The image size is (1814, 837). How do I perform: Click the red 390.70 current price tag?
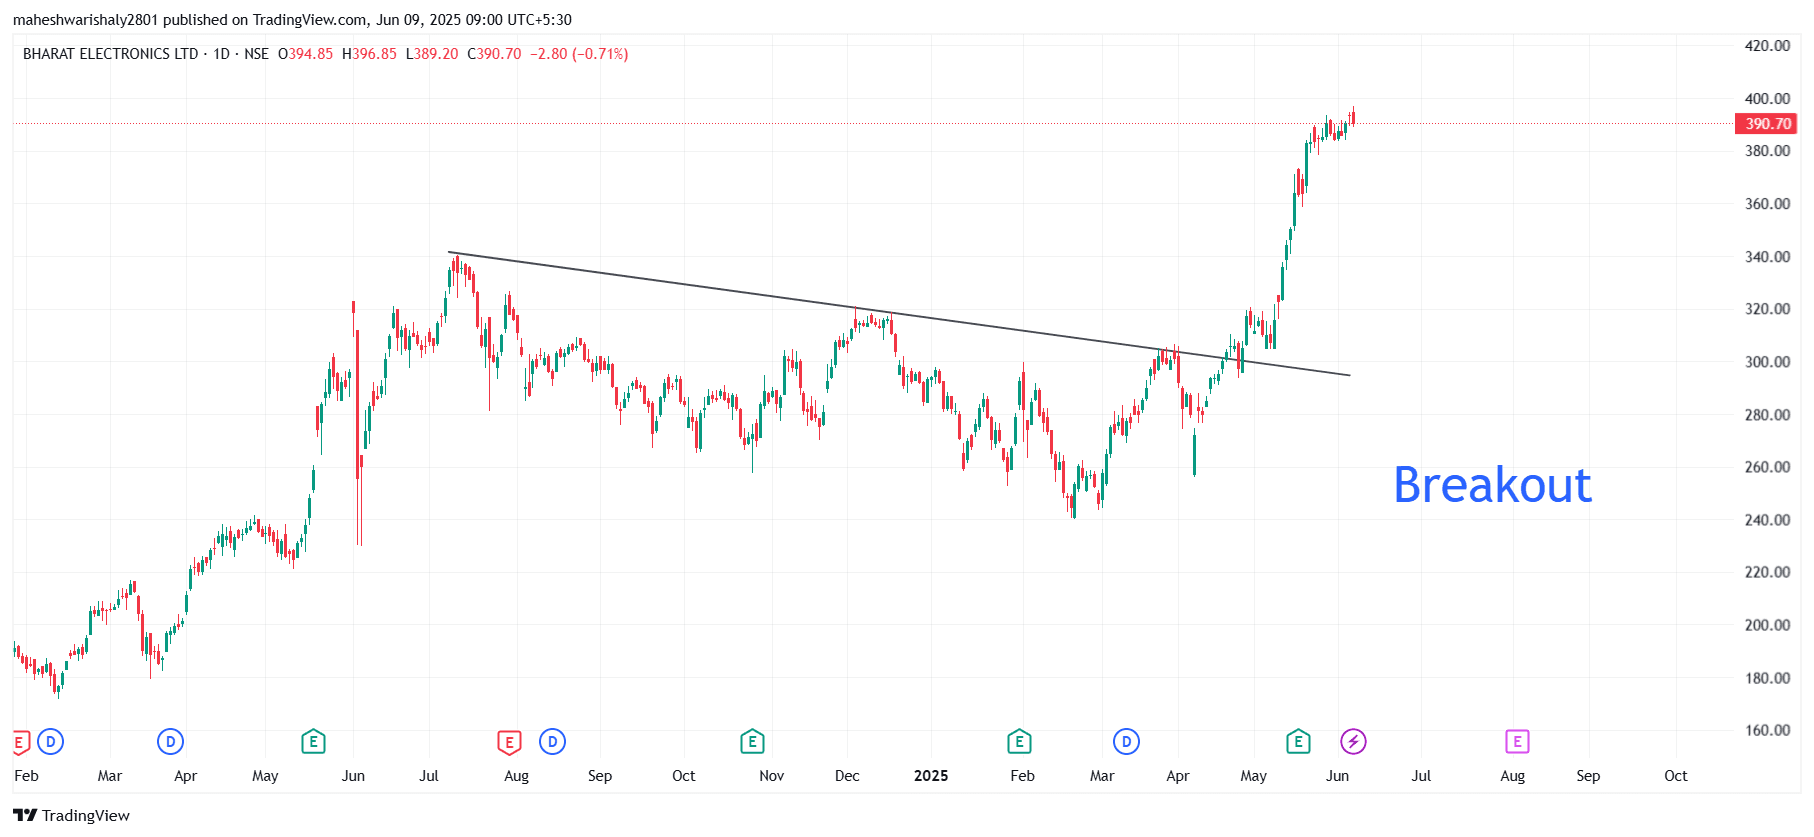(1767, 124)
